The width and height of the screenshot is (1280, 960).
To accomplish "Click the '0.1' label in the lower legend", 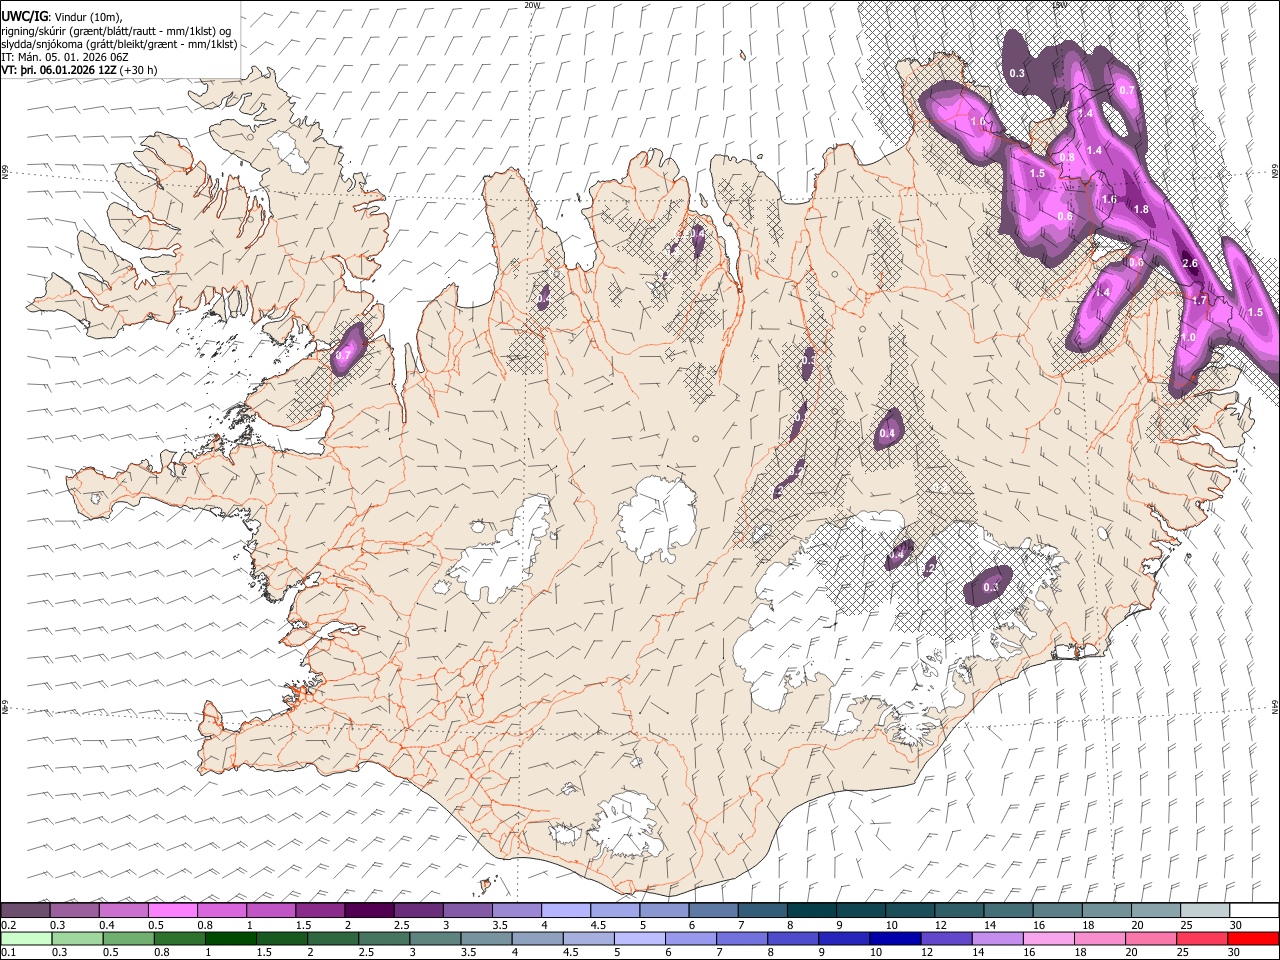I will [7, 953].
